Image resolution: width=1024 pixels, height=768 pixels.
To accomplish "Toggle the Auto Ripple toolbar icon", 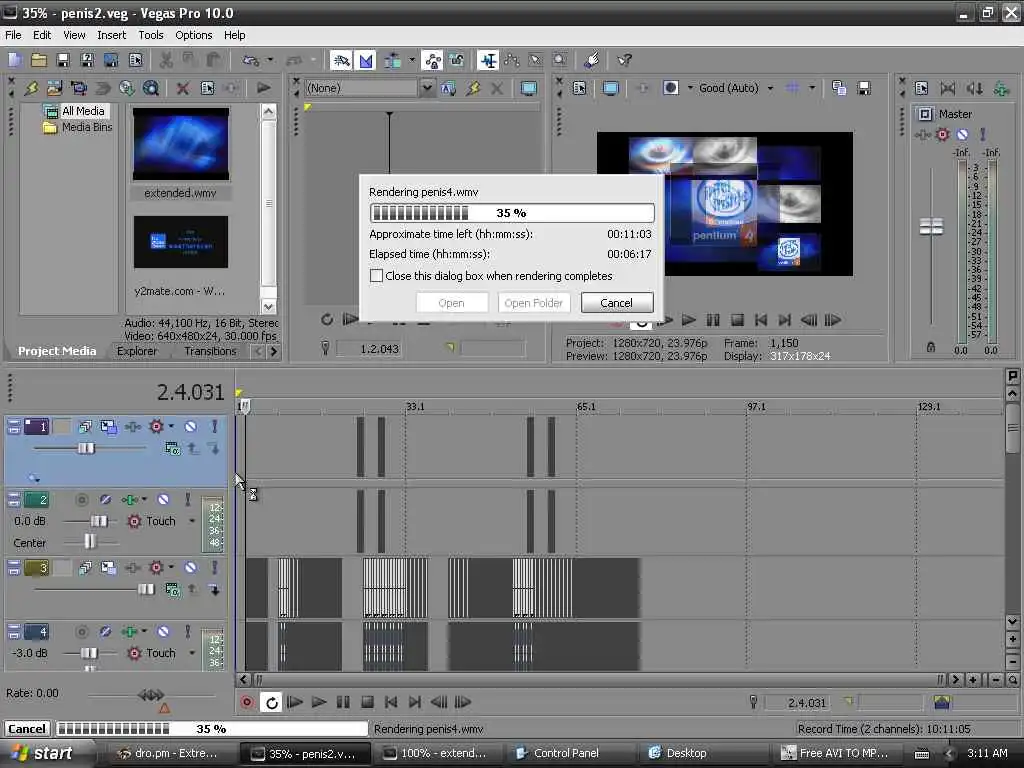I will [x=392, y=61].
